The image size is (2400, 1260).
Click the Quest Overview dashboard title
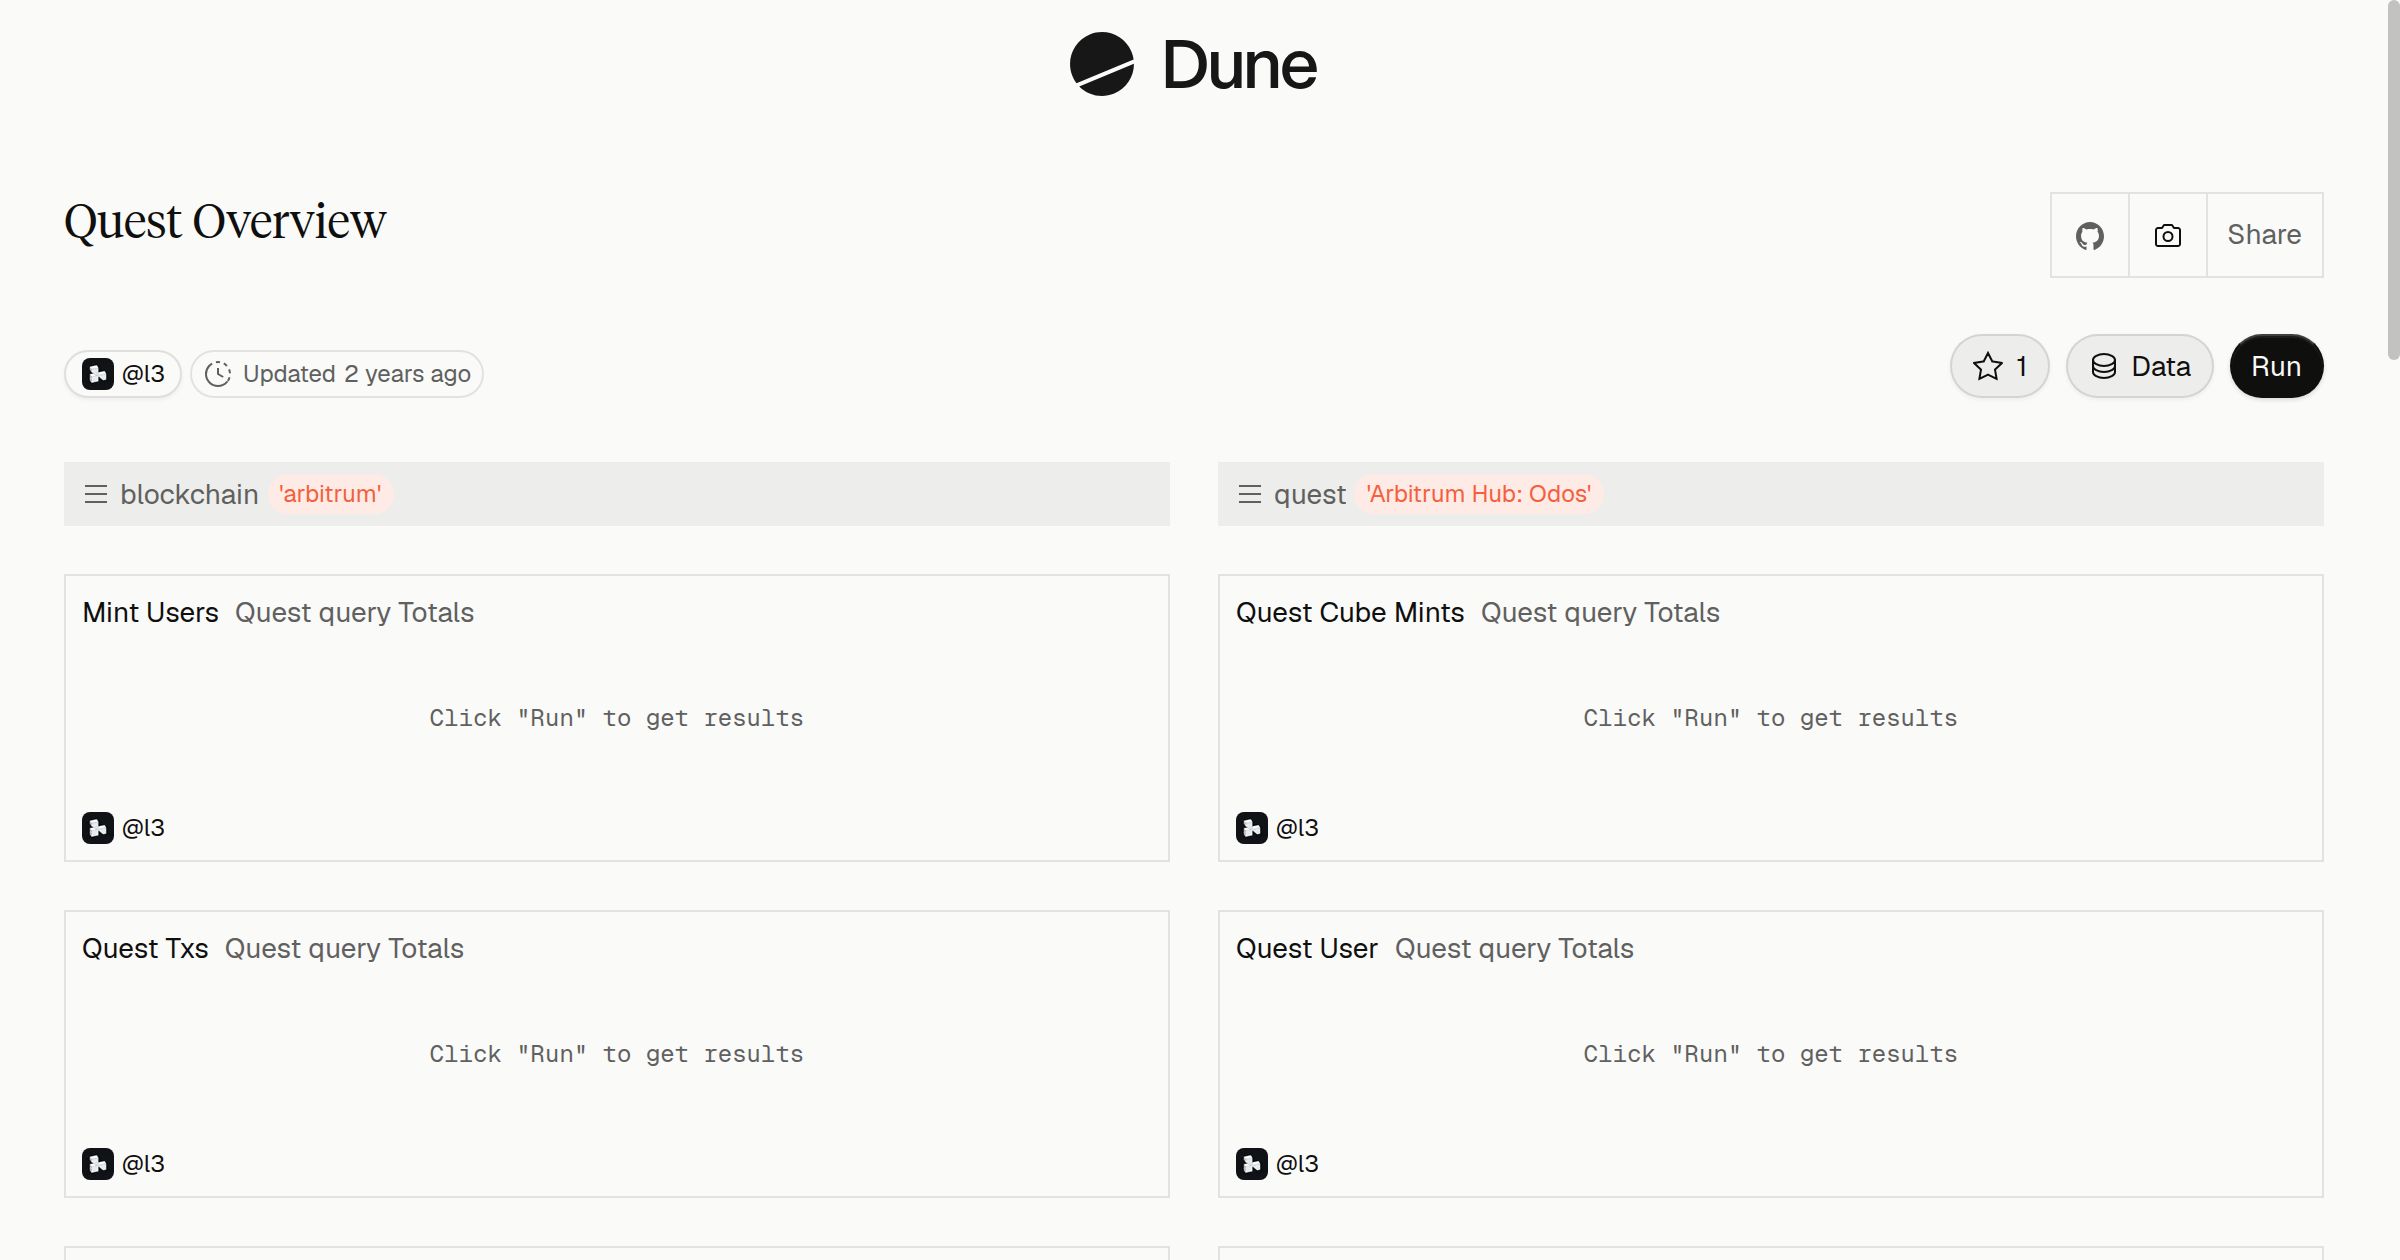click(225, 221)
